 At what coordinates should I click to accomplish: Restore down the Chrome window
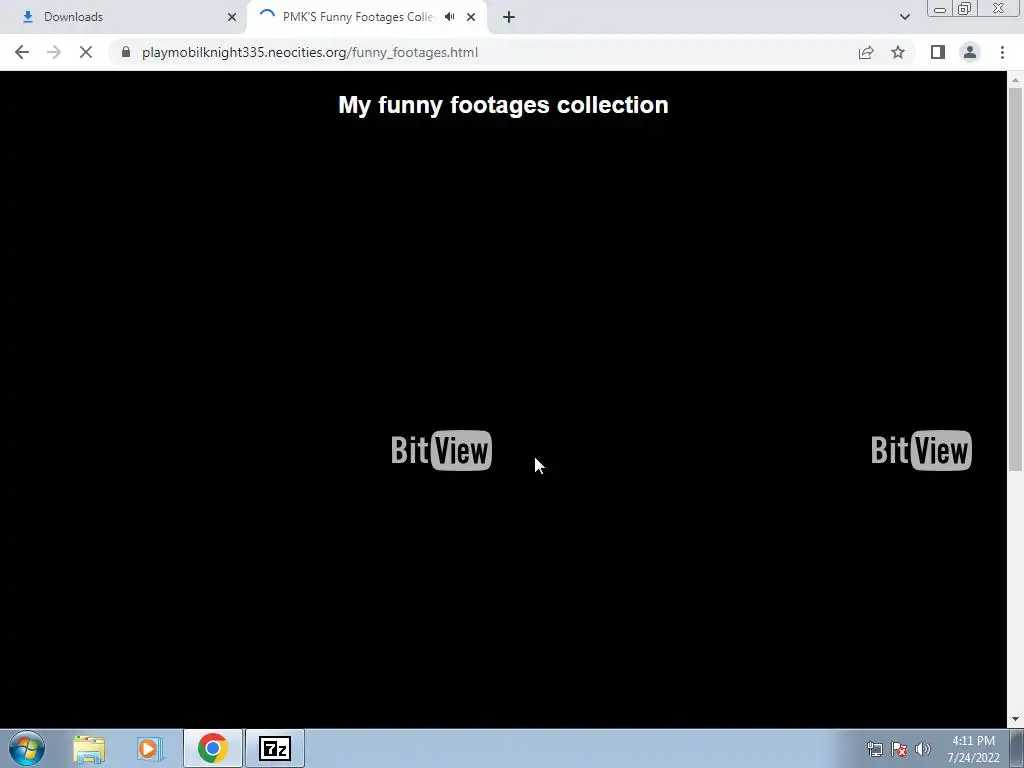click(x=964, y=8)
